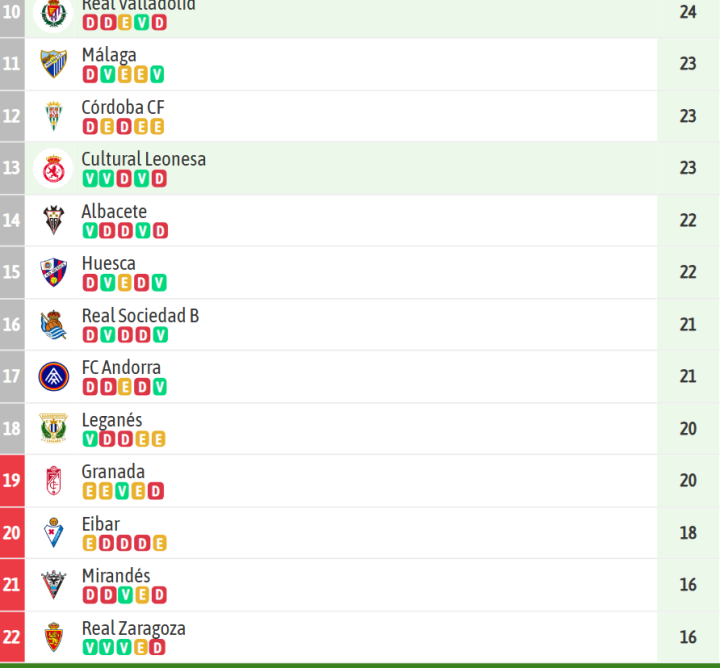Select the Granada club badge
720x668 pixels.
tap(53, 480)
